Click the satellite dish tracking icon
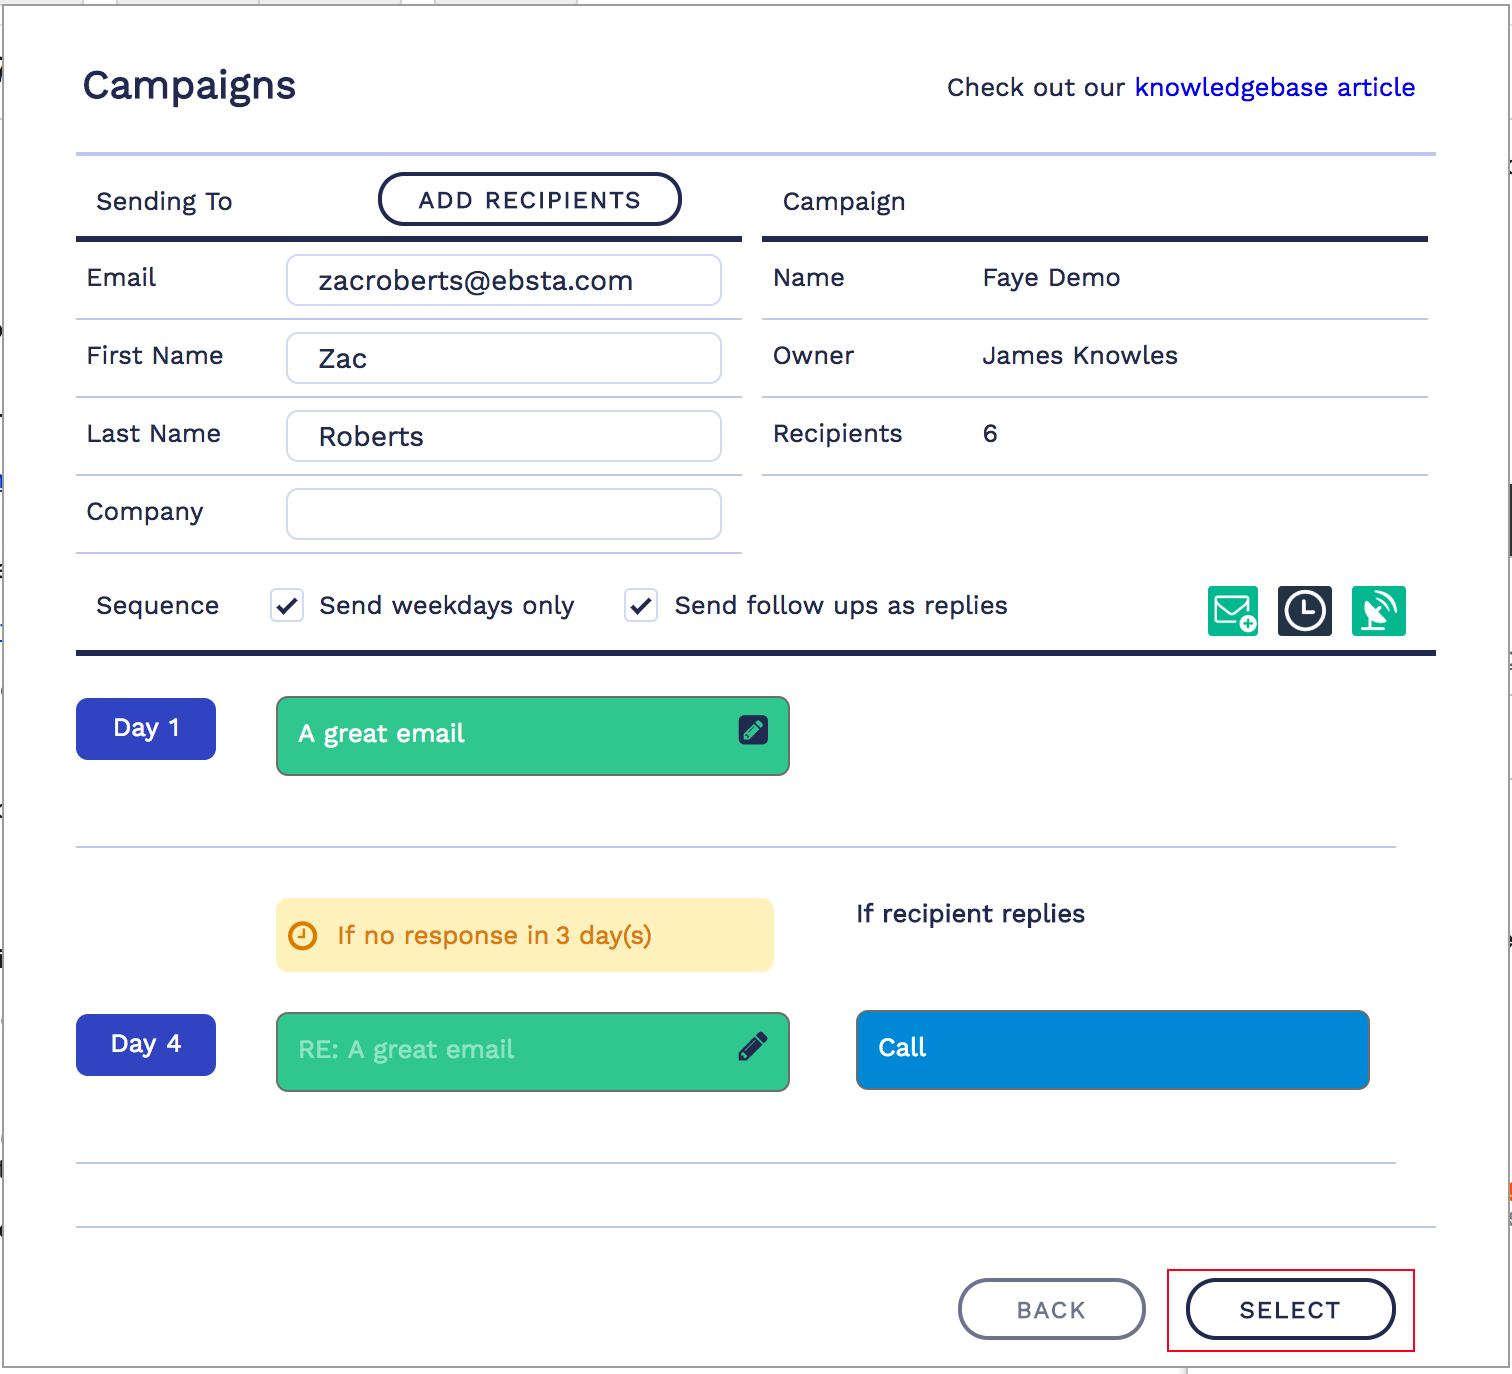1512x1374 pixels. tap(1378, 611)
